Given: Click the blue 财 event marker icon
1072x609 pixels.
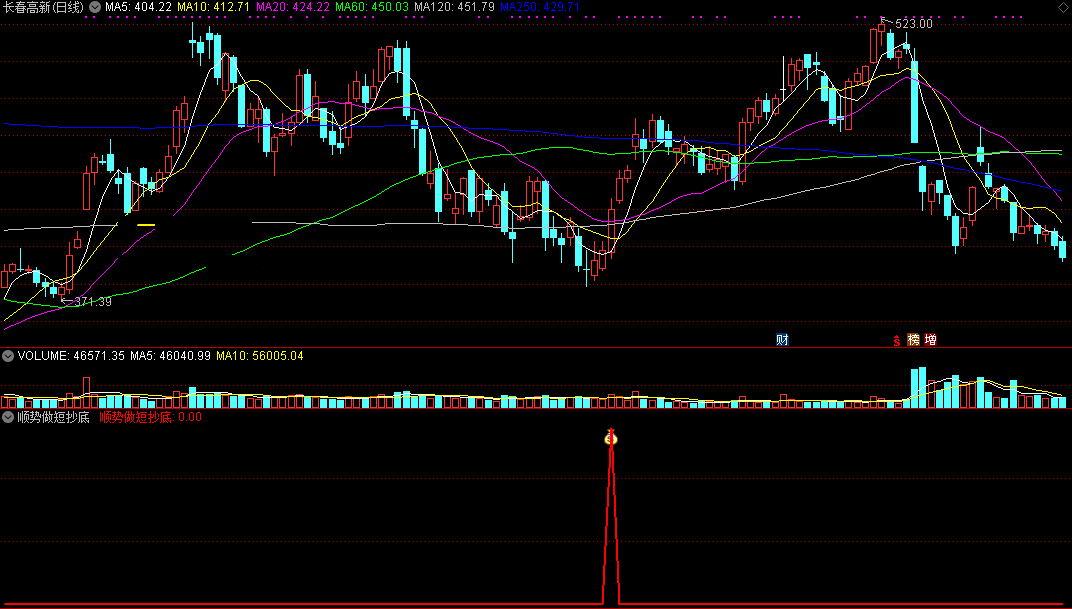Looking at the screenshot, I should coord(782,340).
